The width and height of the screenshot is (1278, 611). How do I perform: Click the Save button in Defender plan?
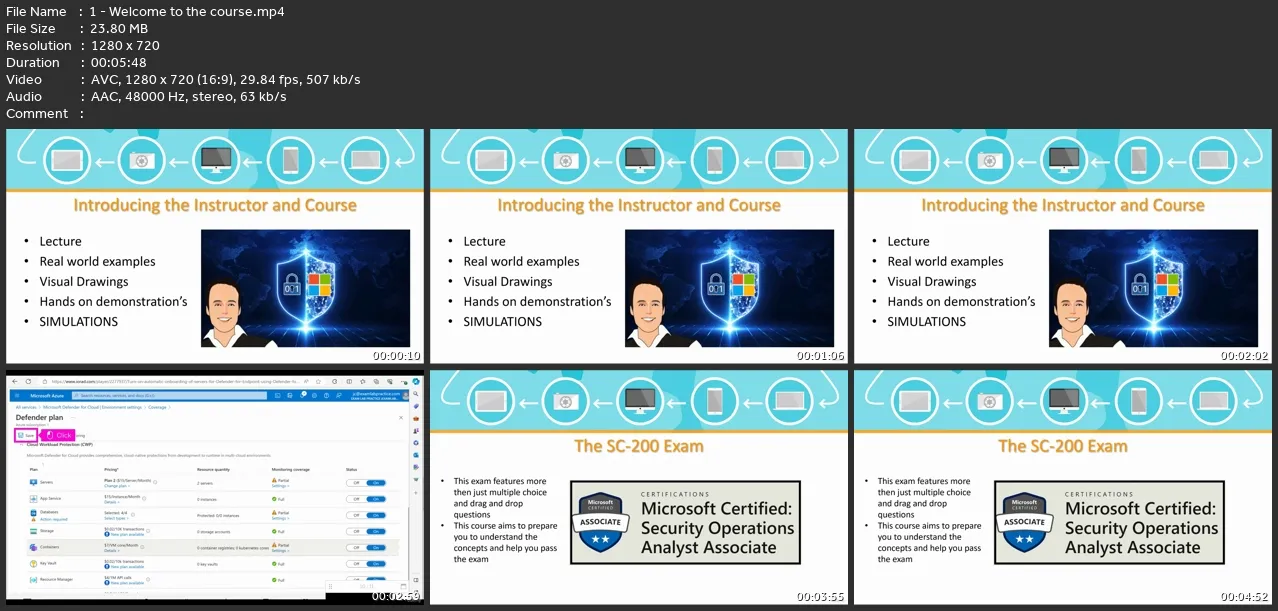click(26, 435)
